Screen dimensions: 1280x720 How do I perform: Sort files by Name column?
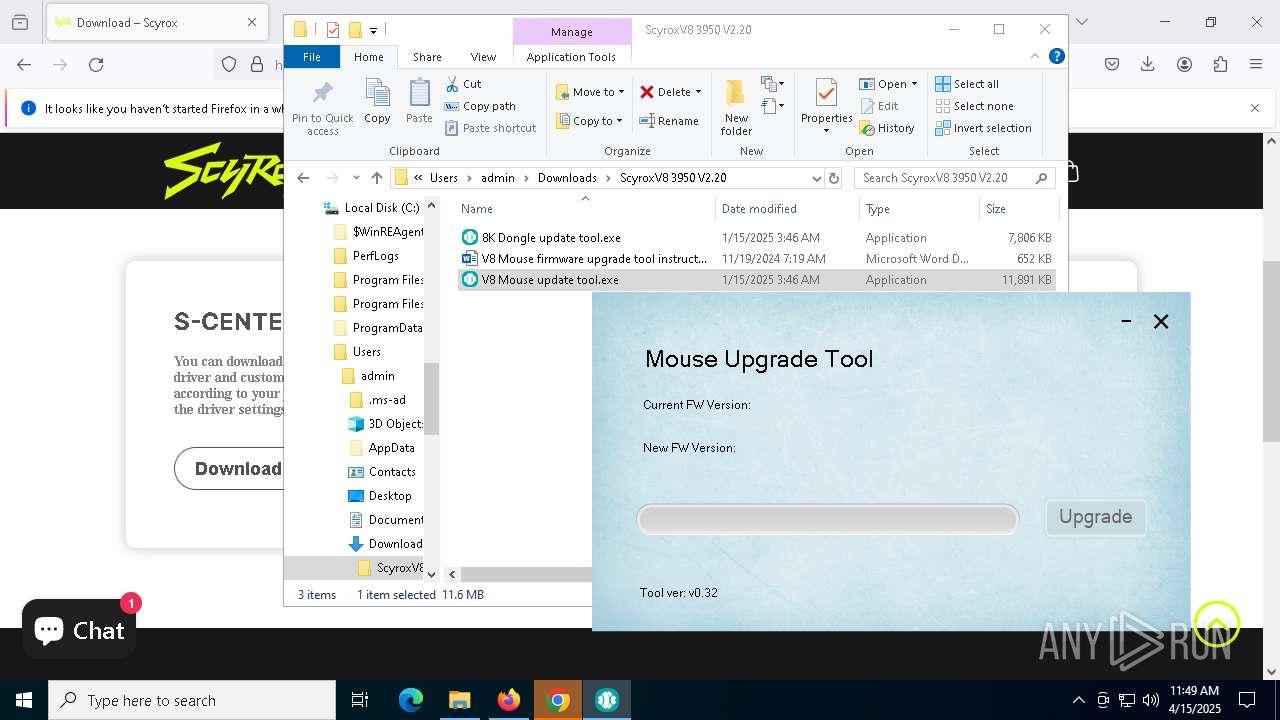click(x=585, y=209)
